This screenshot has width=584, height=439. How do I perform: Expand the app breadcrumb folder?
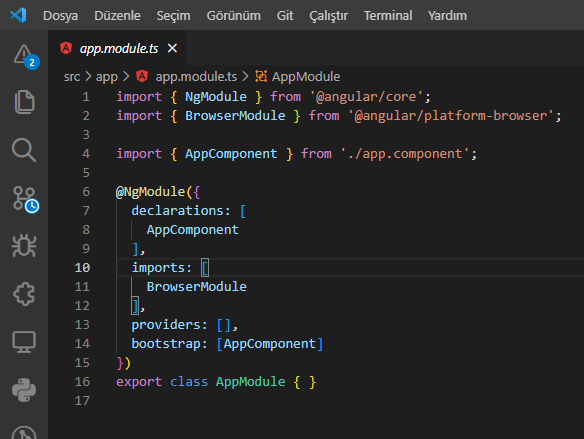[107, 77]
